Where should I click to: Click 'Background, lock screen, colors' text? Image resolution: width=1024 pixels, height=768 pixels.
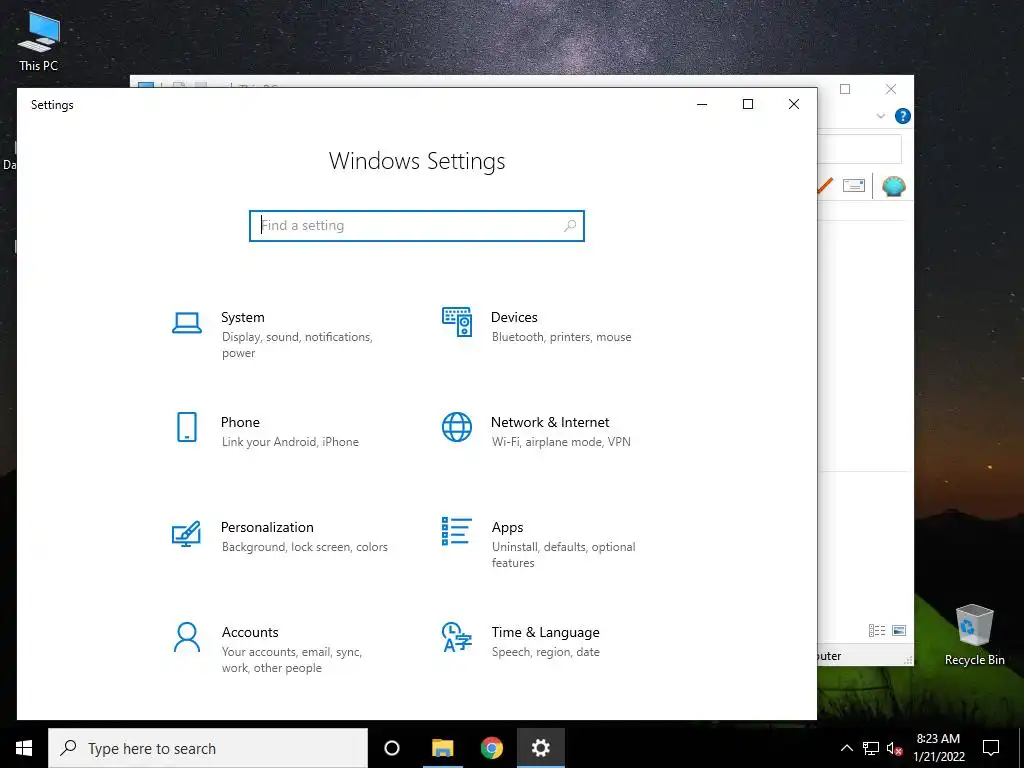pos(304,547)
